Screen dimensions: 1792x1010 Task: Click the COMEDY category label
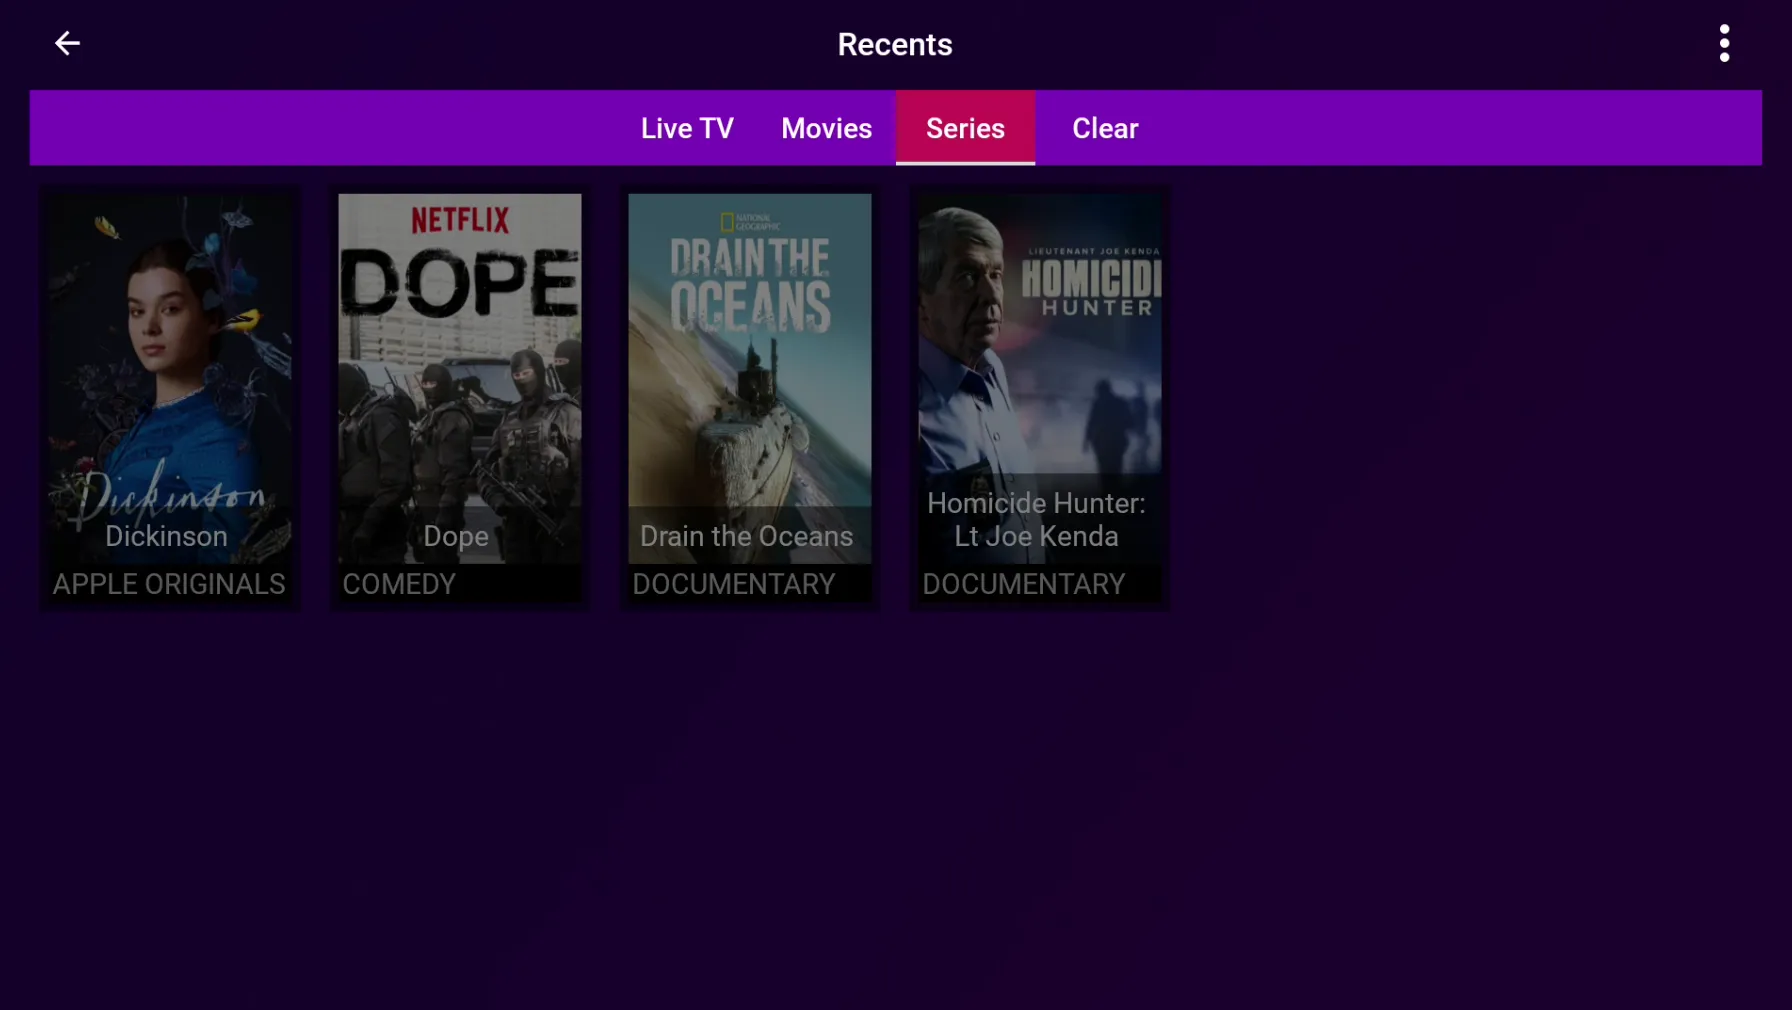399,584
